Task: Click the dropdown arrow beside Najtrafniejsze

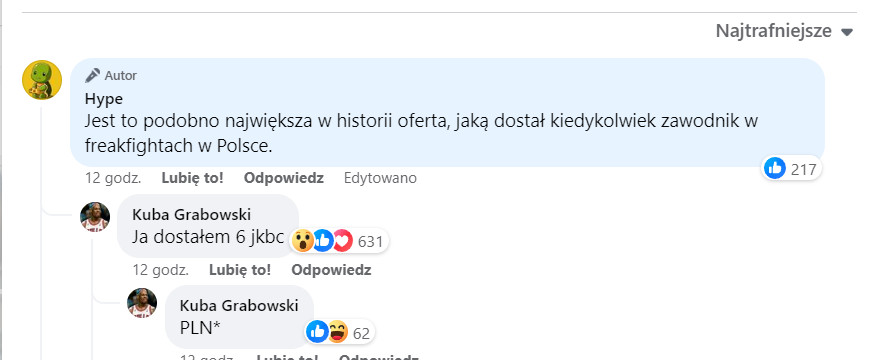Action: [847, 32]
